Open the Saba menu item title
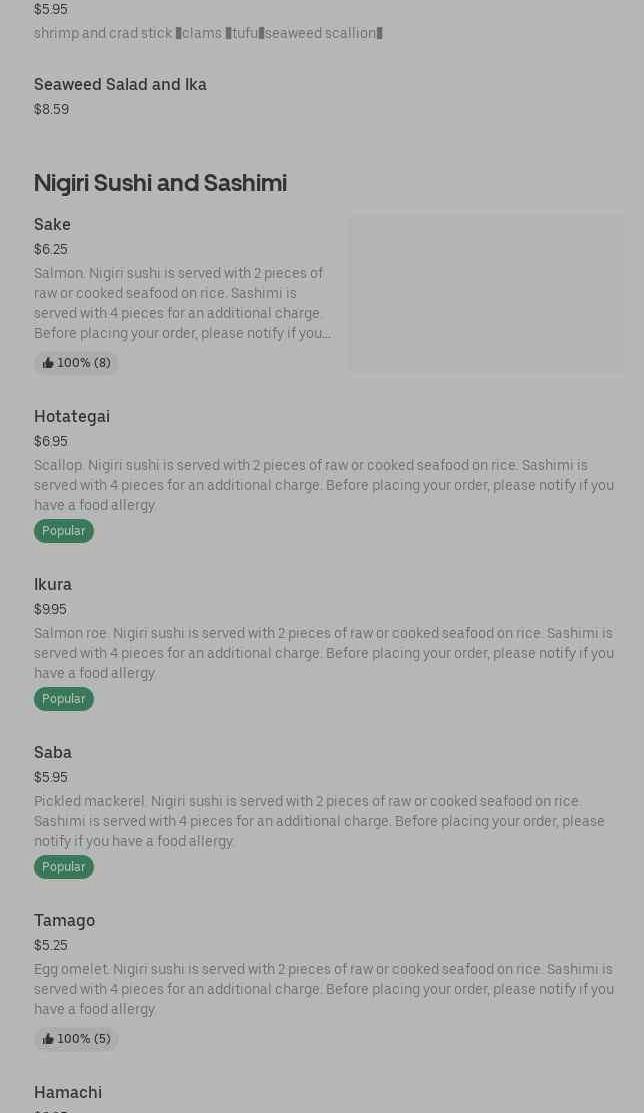 (x=53, y=753)
